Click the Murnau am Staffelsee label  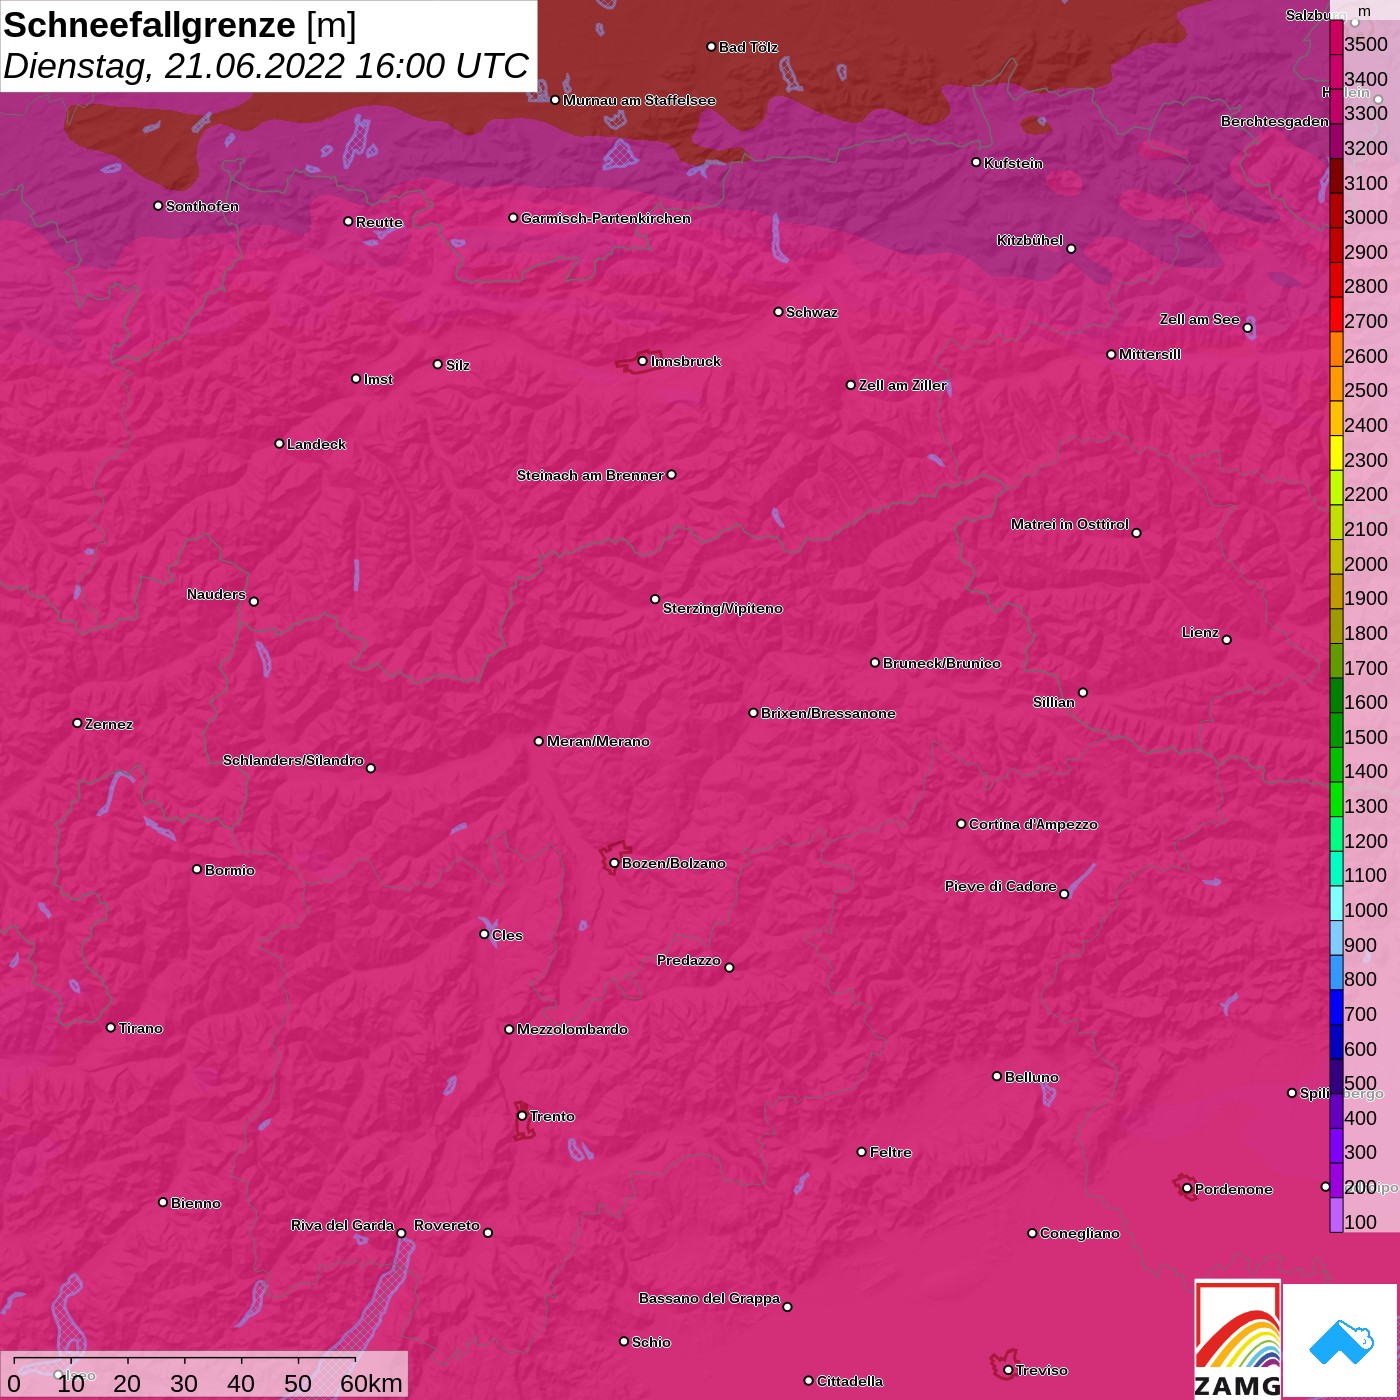click(639, 100)
